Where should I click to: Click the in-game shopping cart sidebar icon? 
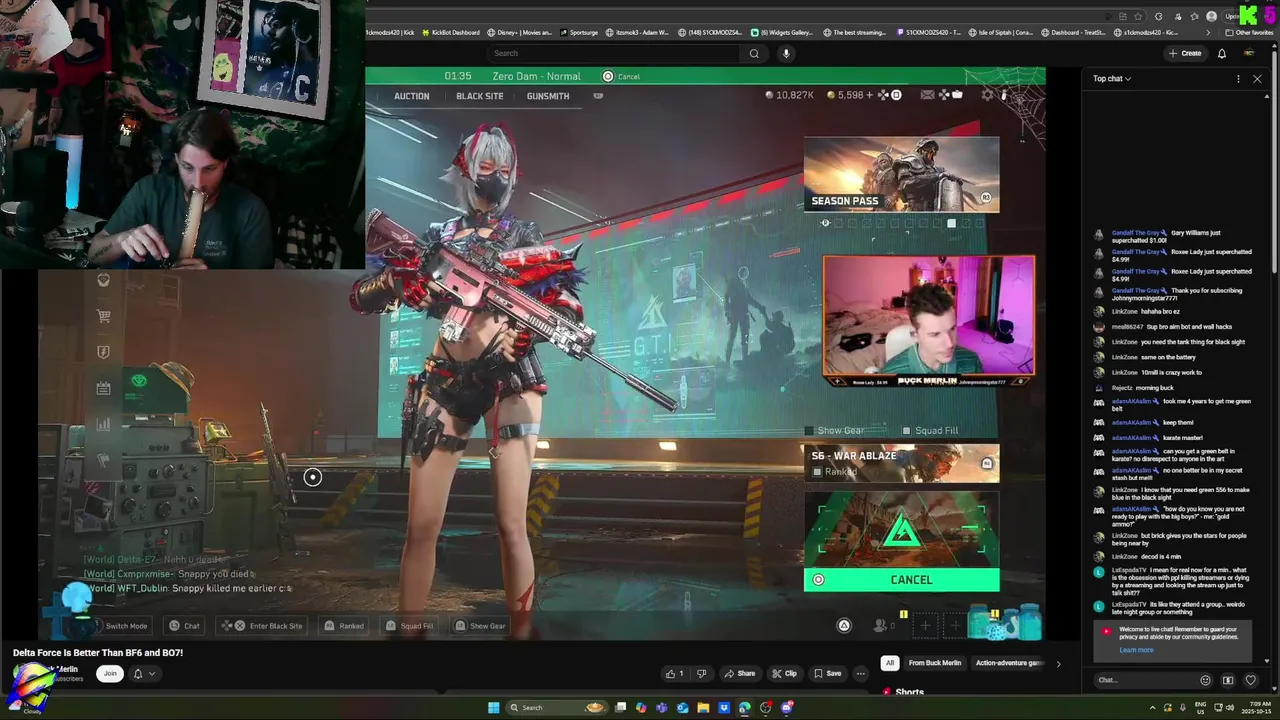click(103, 316)
